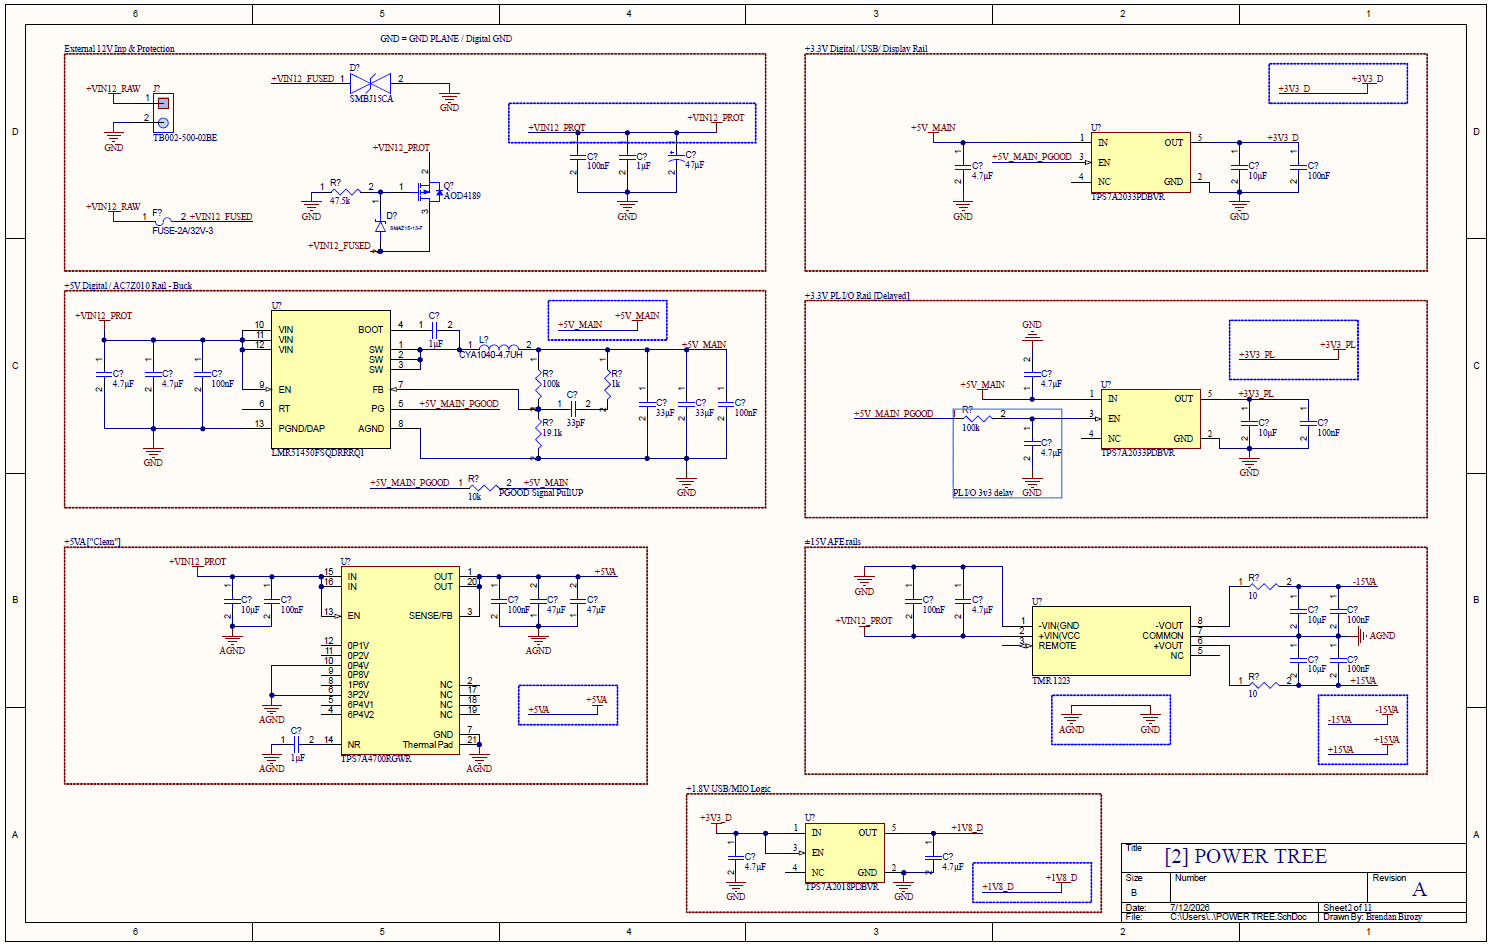The image size is (1496, 947).
Task: Select the 1µF capacitor on BOOT pin
Action: click(435, 329)
